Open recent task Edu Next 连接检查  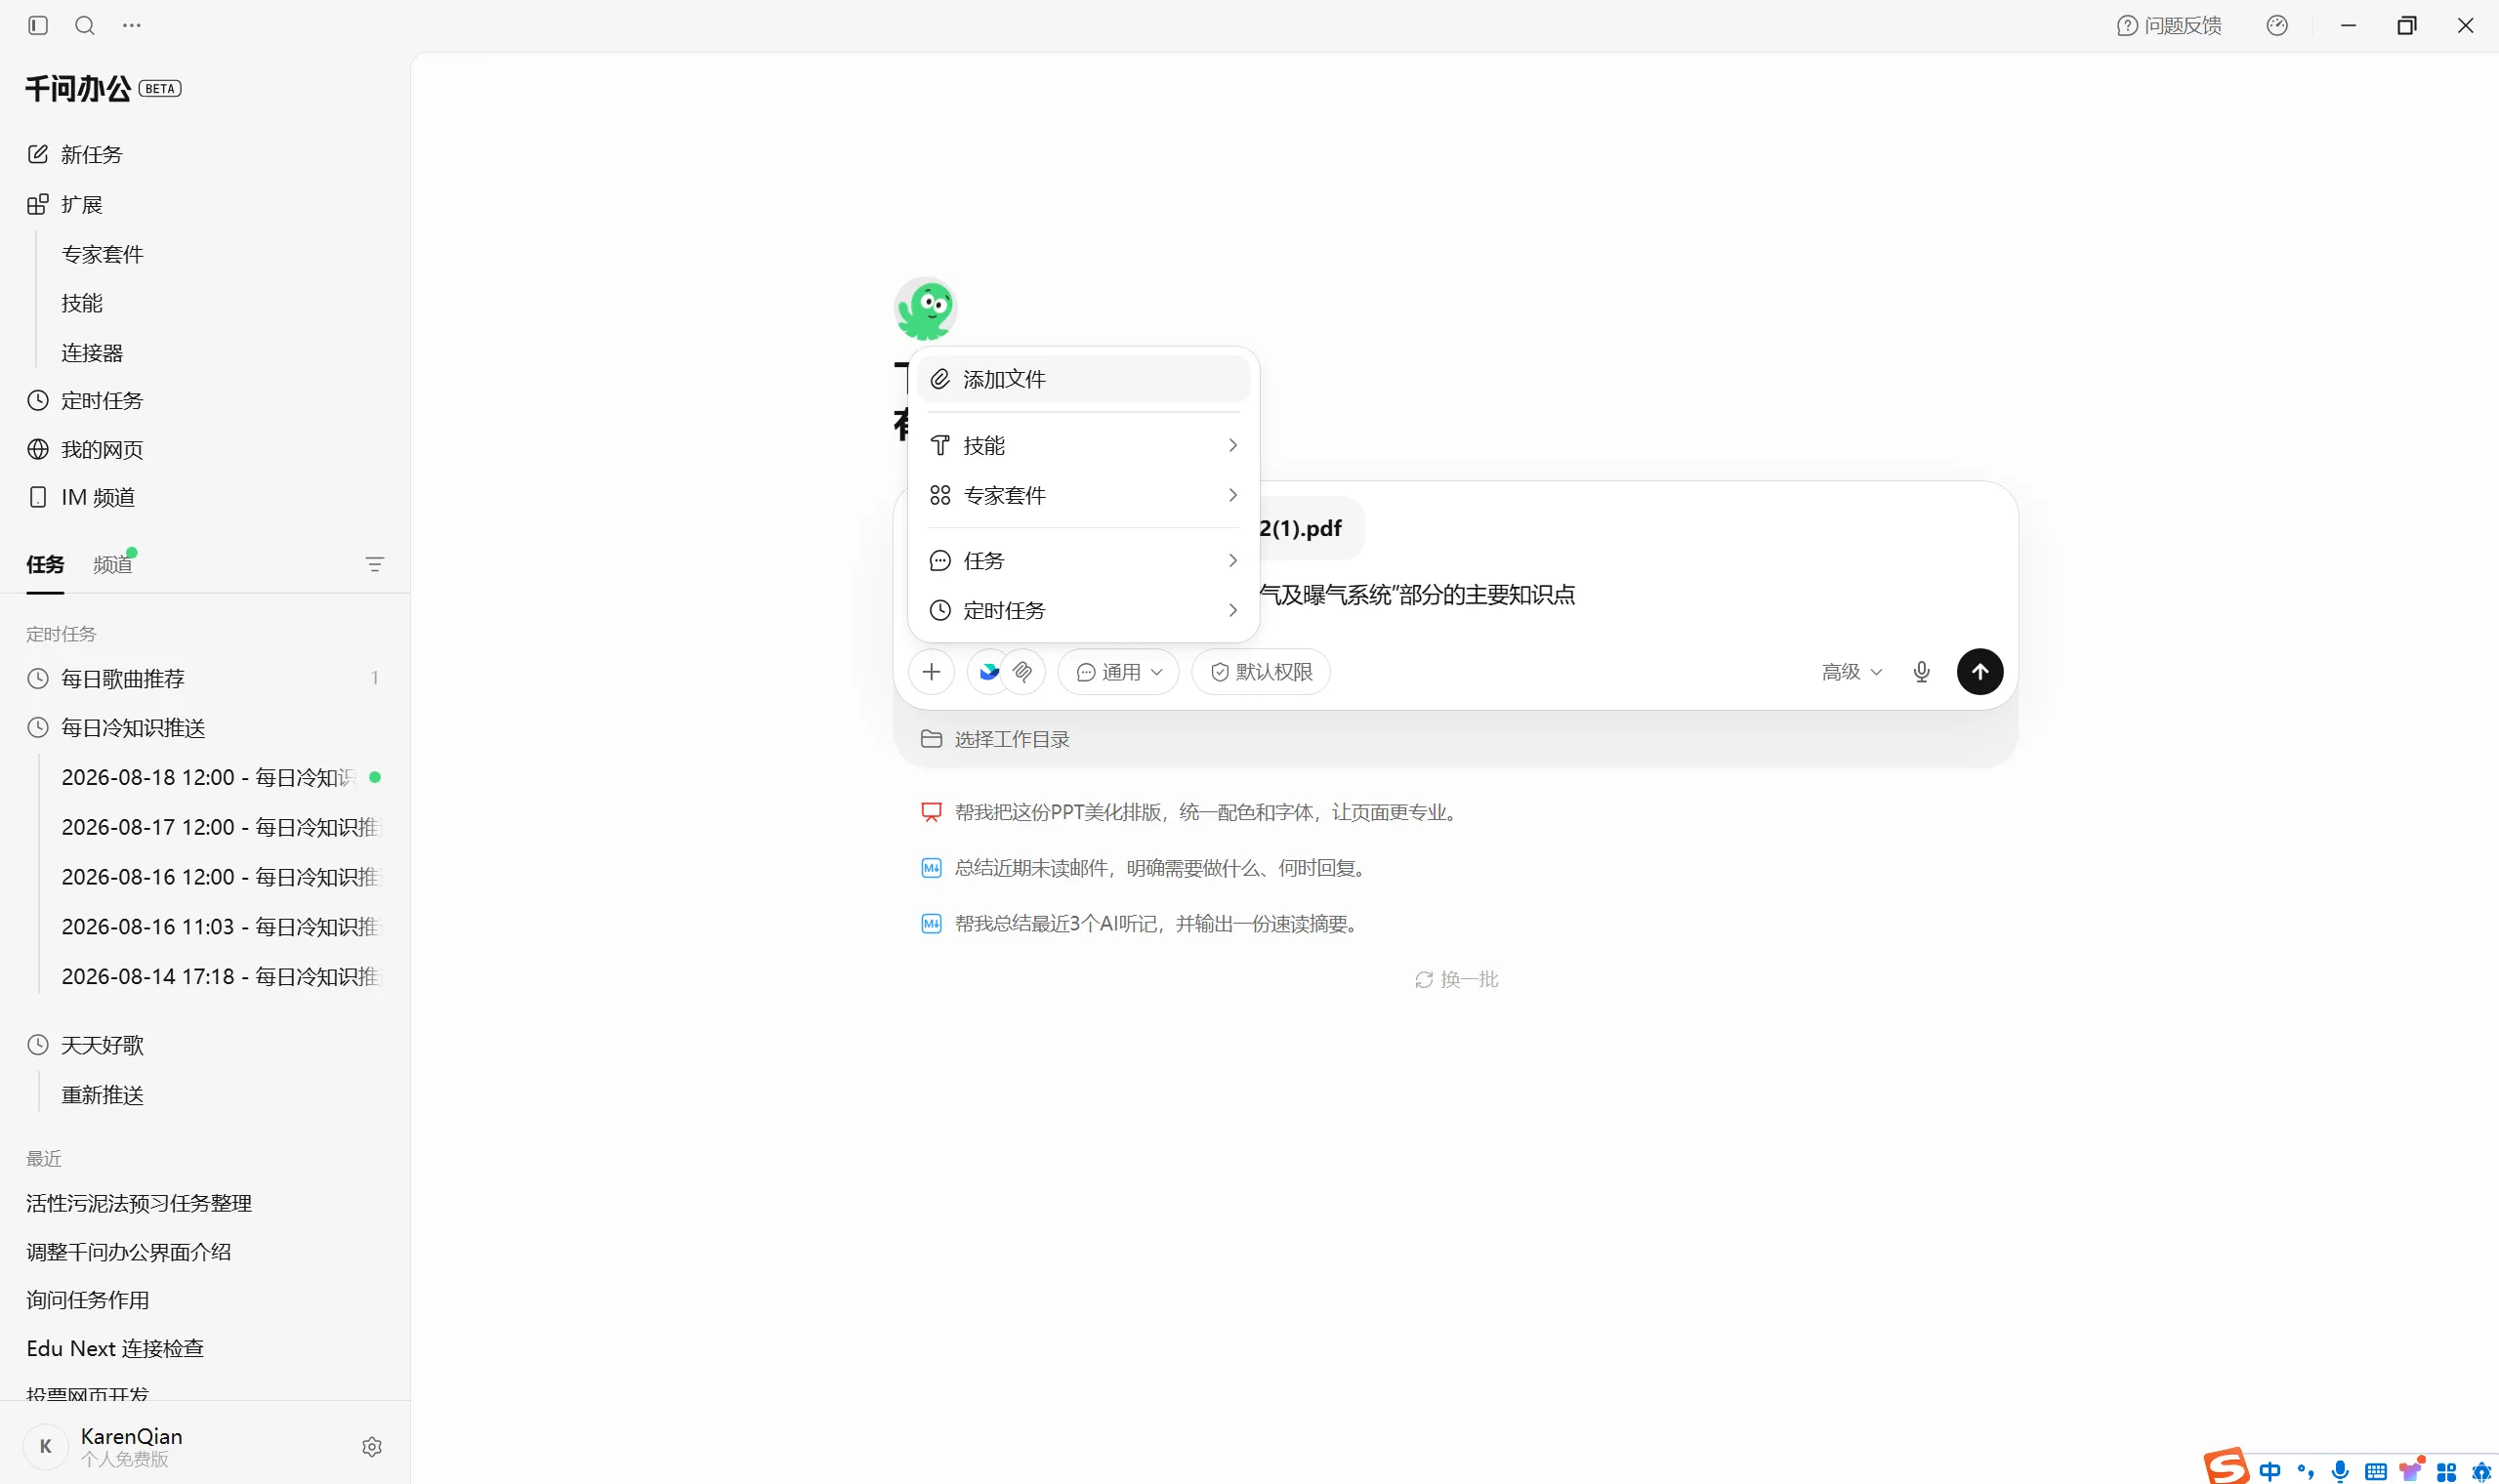click(115, 1348)
